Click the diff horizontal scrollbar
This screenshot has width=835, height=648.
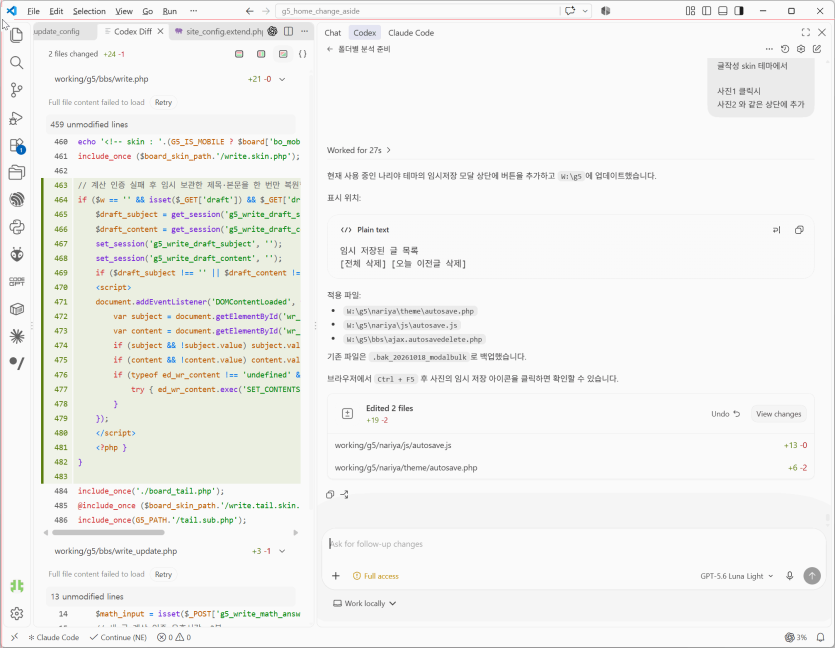click(108, 532)
